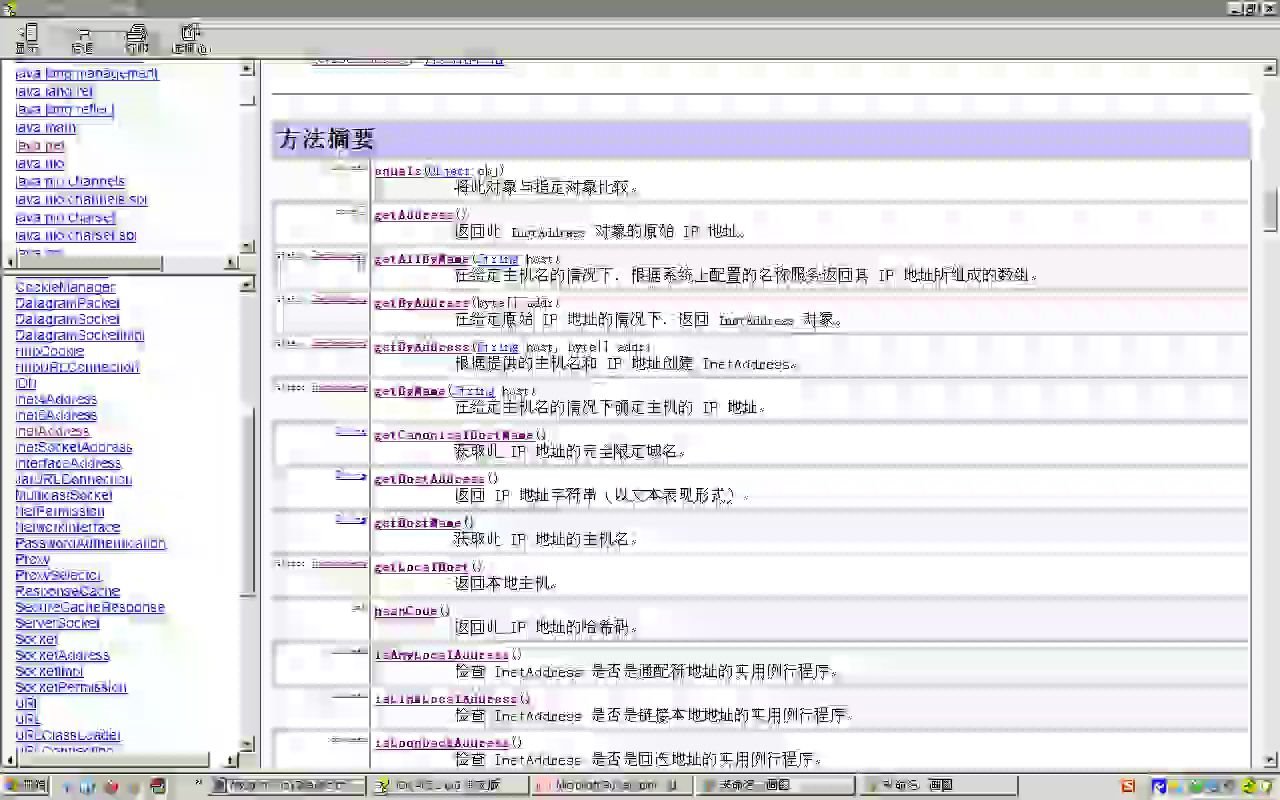The height and width of the screenshot is (800, 1280).
Task: Jump to the getHostAddress method
Action: point(429,479)
